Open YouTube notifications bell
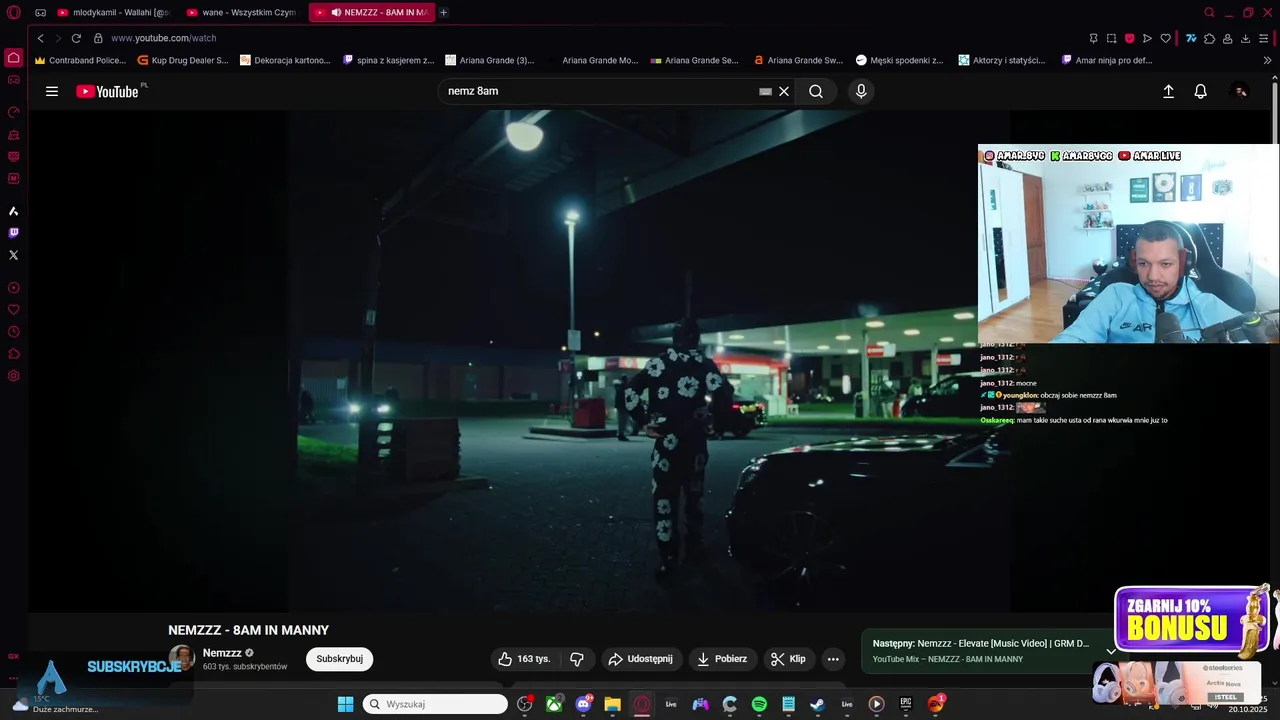Screen dimensions: 1280x720 tap(1201, 91)
